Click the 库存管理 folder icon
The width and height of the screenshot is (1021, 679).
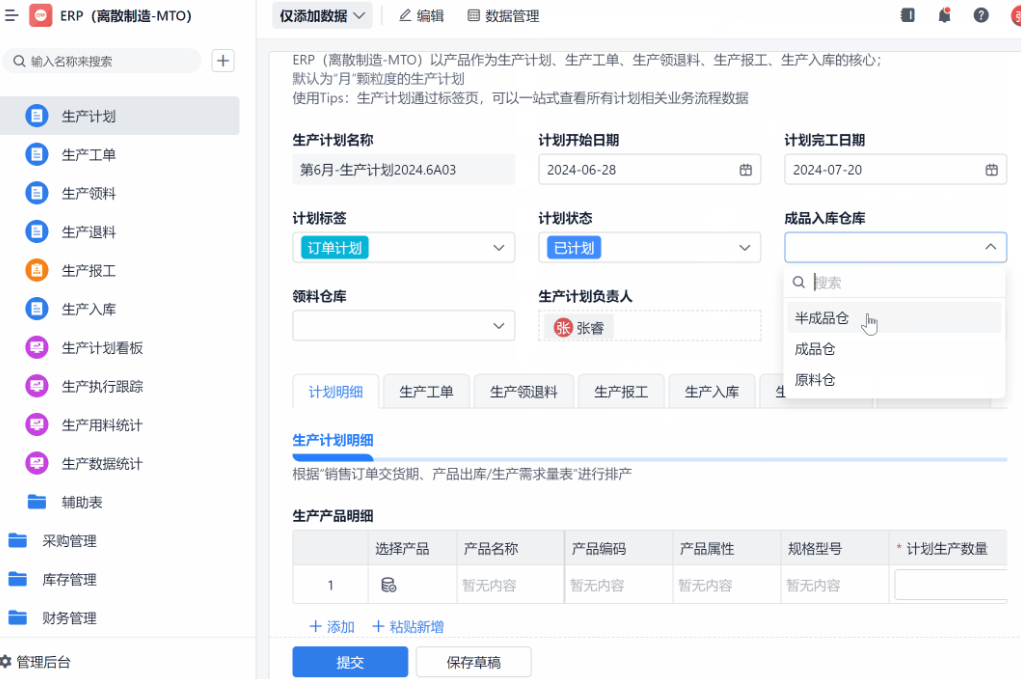(18, 579)
